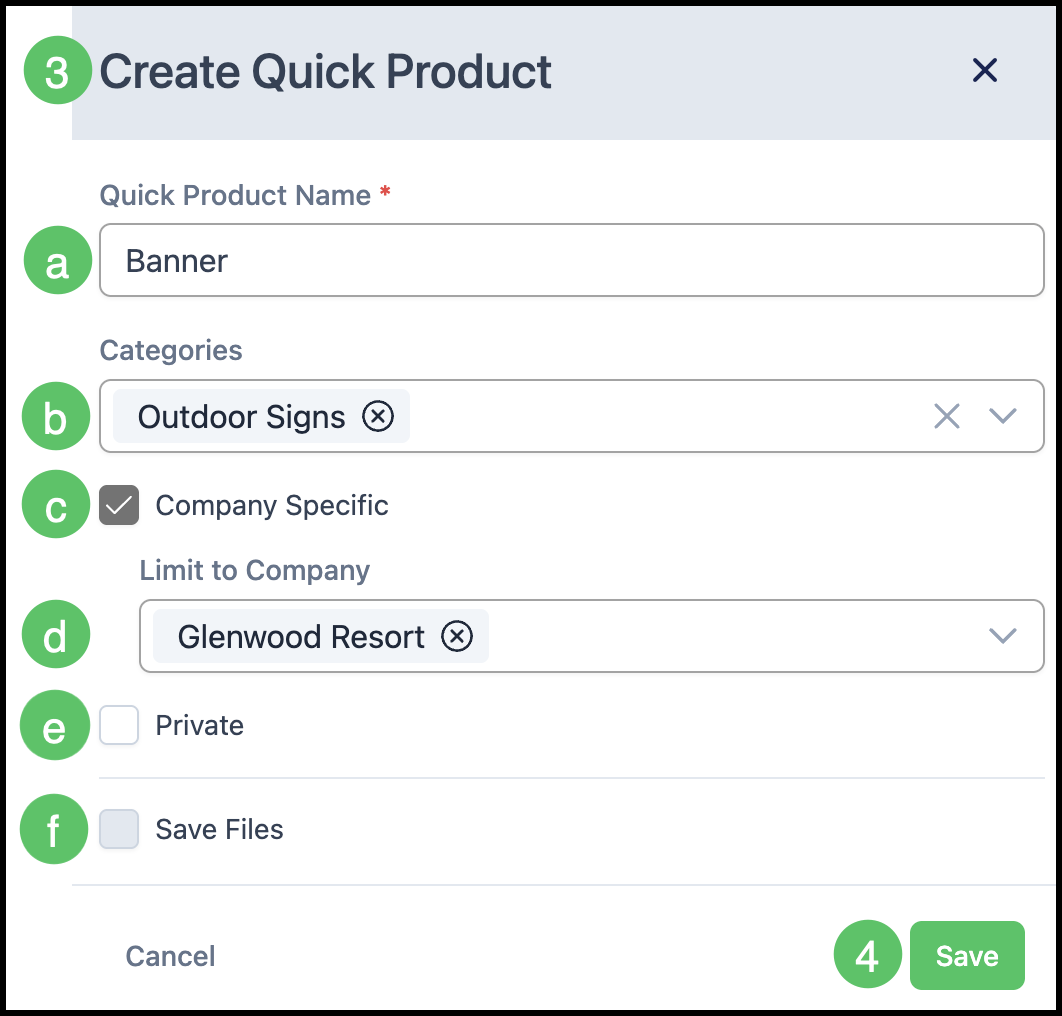Remove Glenwood Resort from company limit
This screenshot has height=1016, width=1062.
456,636
